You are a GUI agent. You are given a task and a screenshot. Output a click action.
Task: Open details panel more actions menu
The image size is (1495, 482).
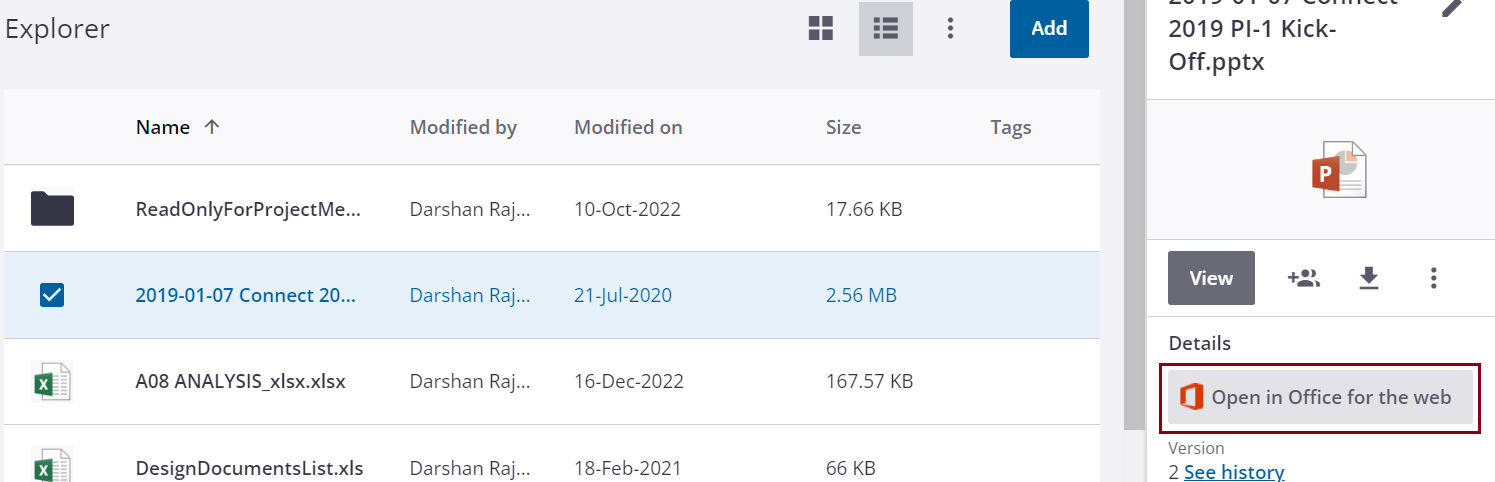[x=1434, y=278]
